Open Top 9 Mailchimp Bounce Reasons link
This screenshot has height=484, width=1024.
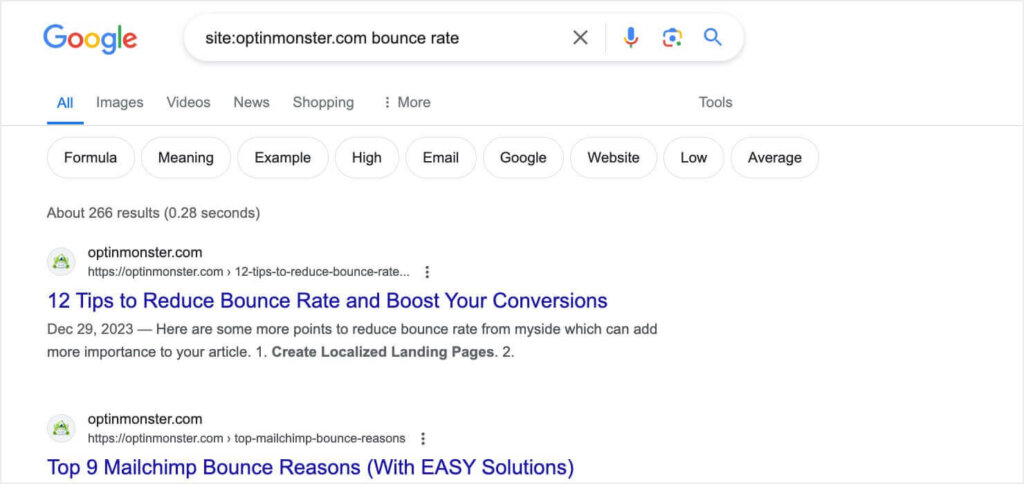coord(310,467)
